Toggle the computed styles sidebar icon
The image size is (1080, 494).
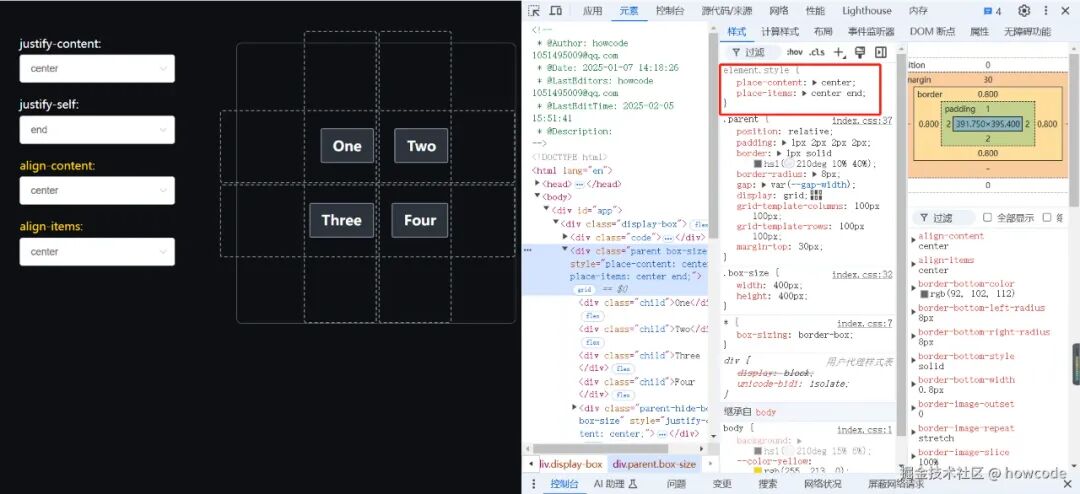880,52
